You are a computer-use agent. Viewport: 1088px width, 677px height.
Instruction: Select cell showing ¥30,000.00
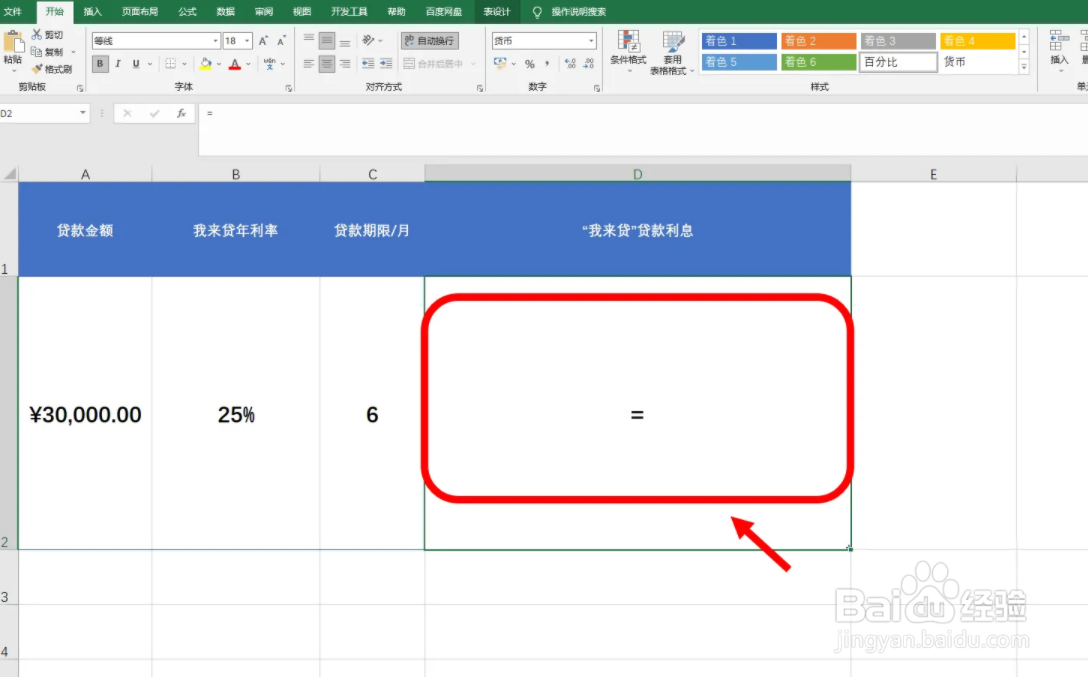[85, 413]
